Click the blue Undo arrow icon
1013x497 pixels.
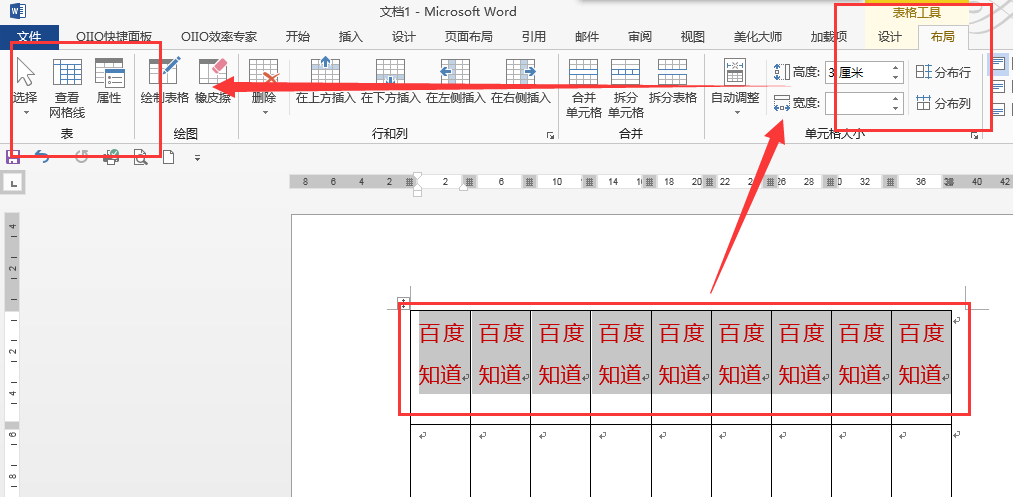tap(42, 156)
